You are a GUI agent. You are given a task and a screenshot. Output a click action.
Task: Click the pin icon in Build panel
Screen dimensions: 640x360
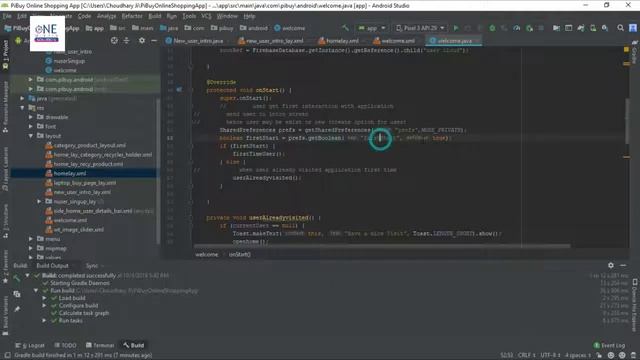point(17,309)
